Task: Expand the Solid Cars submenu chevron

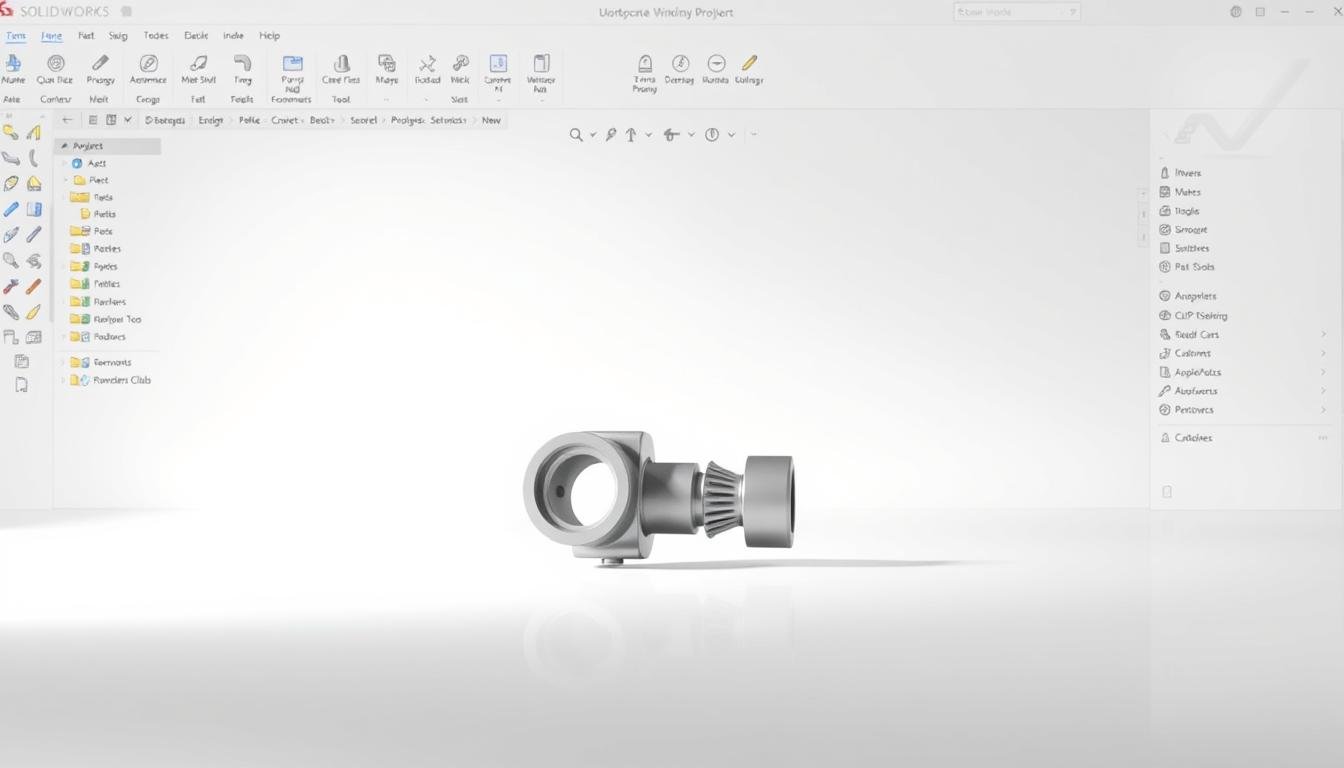Action: pos(1323,335)
